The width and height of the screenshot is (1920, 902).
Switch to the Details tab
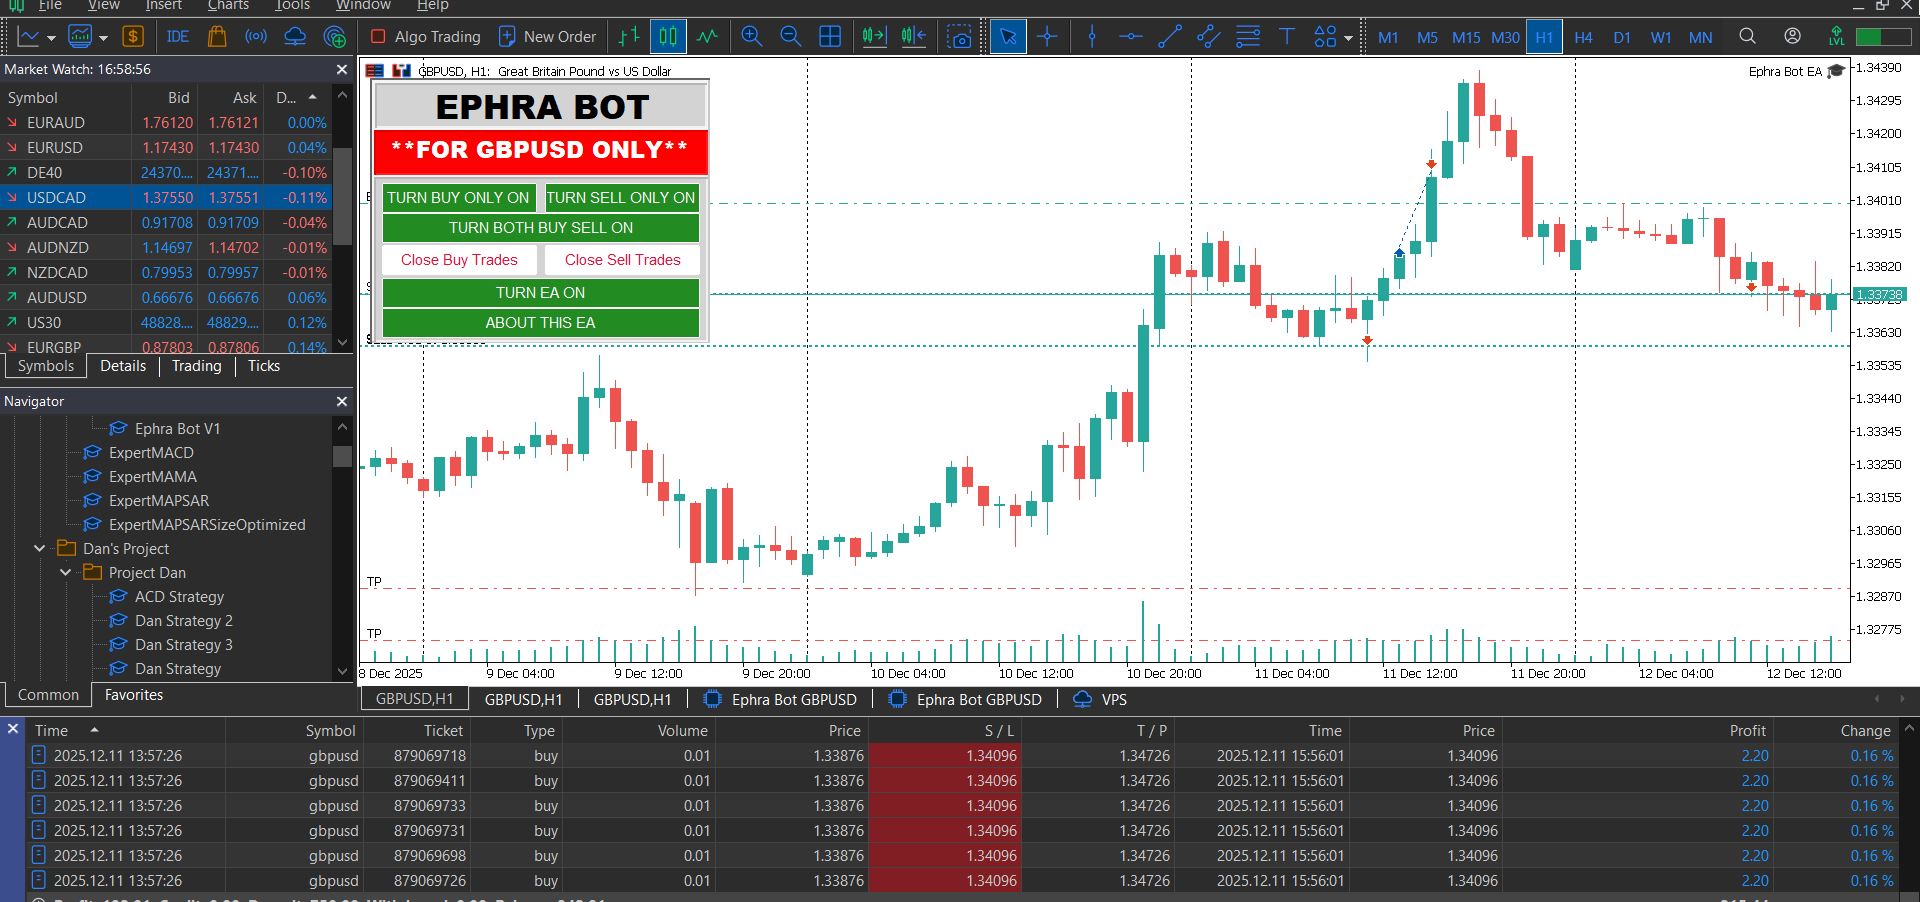(123, 366)
